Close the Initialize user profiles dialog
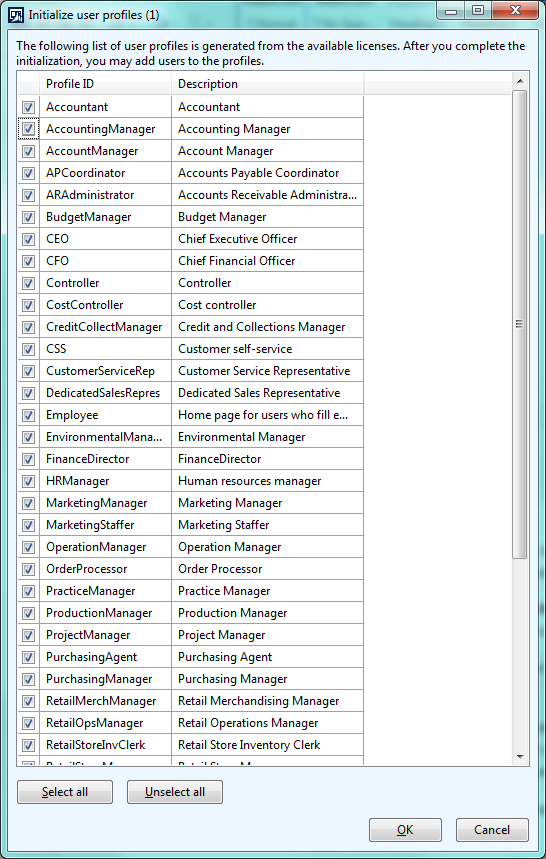The height and width of the screenshot is (859, 546). coord(515,10)
